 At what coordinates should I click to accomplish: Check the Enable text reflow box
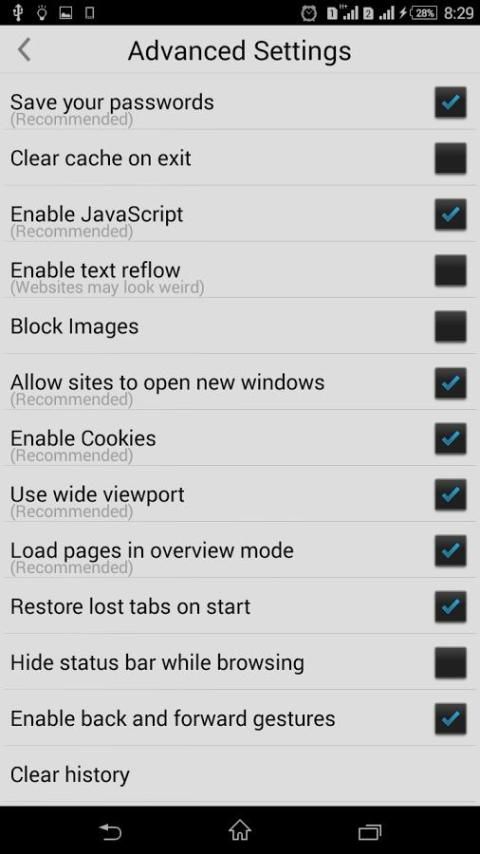click(451, 270)
